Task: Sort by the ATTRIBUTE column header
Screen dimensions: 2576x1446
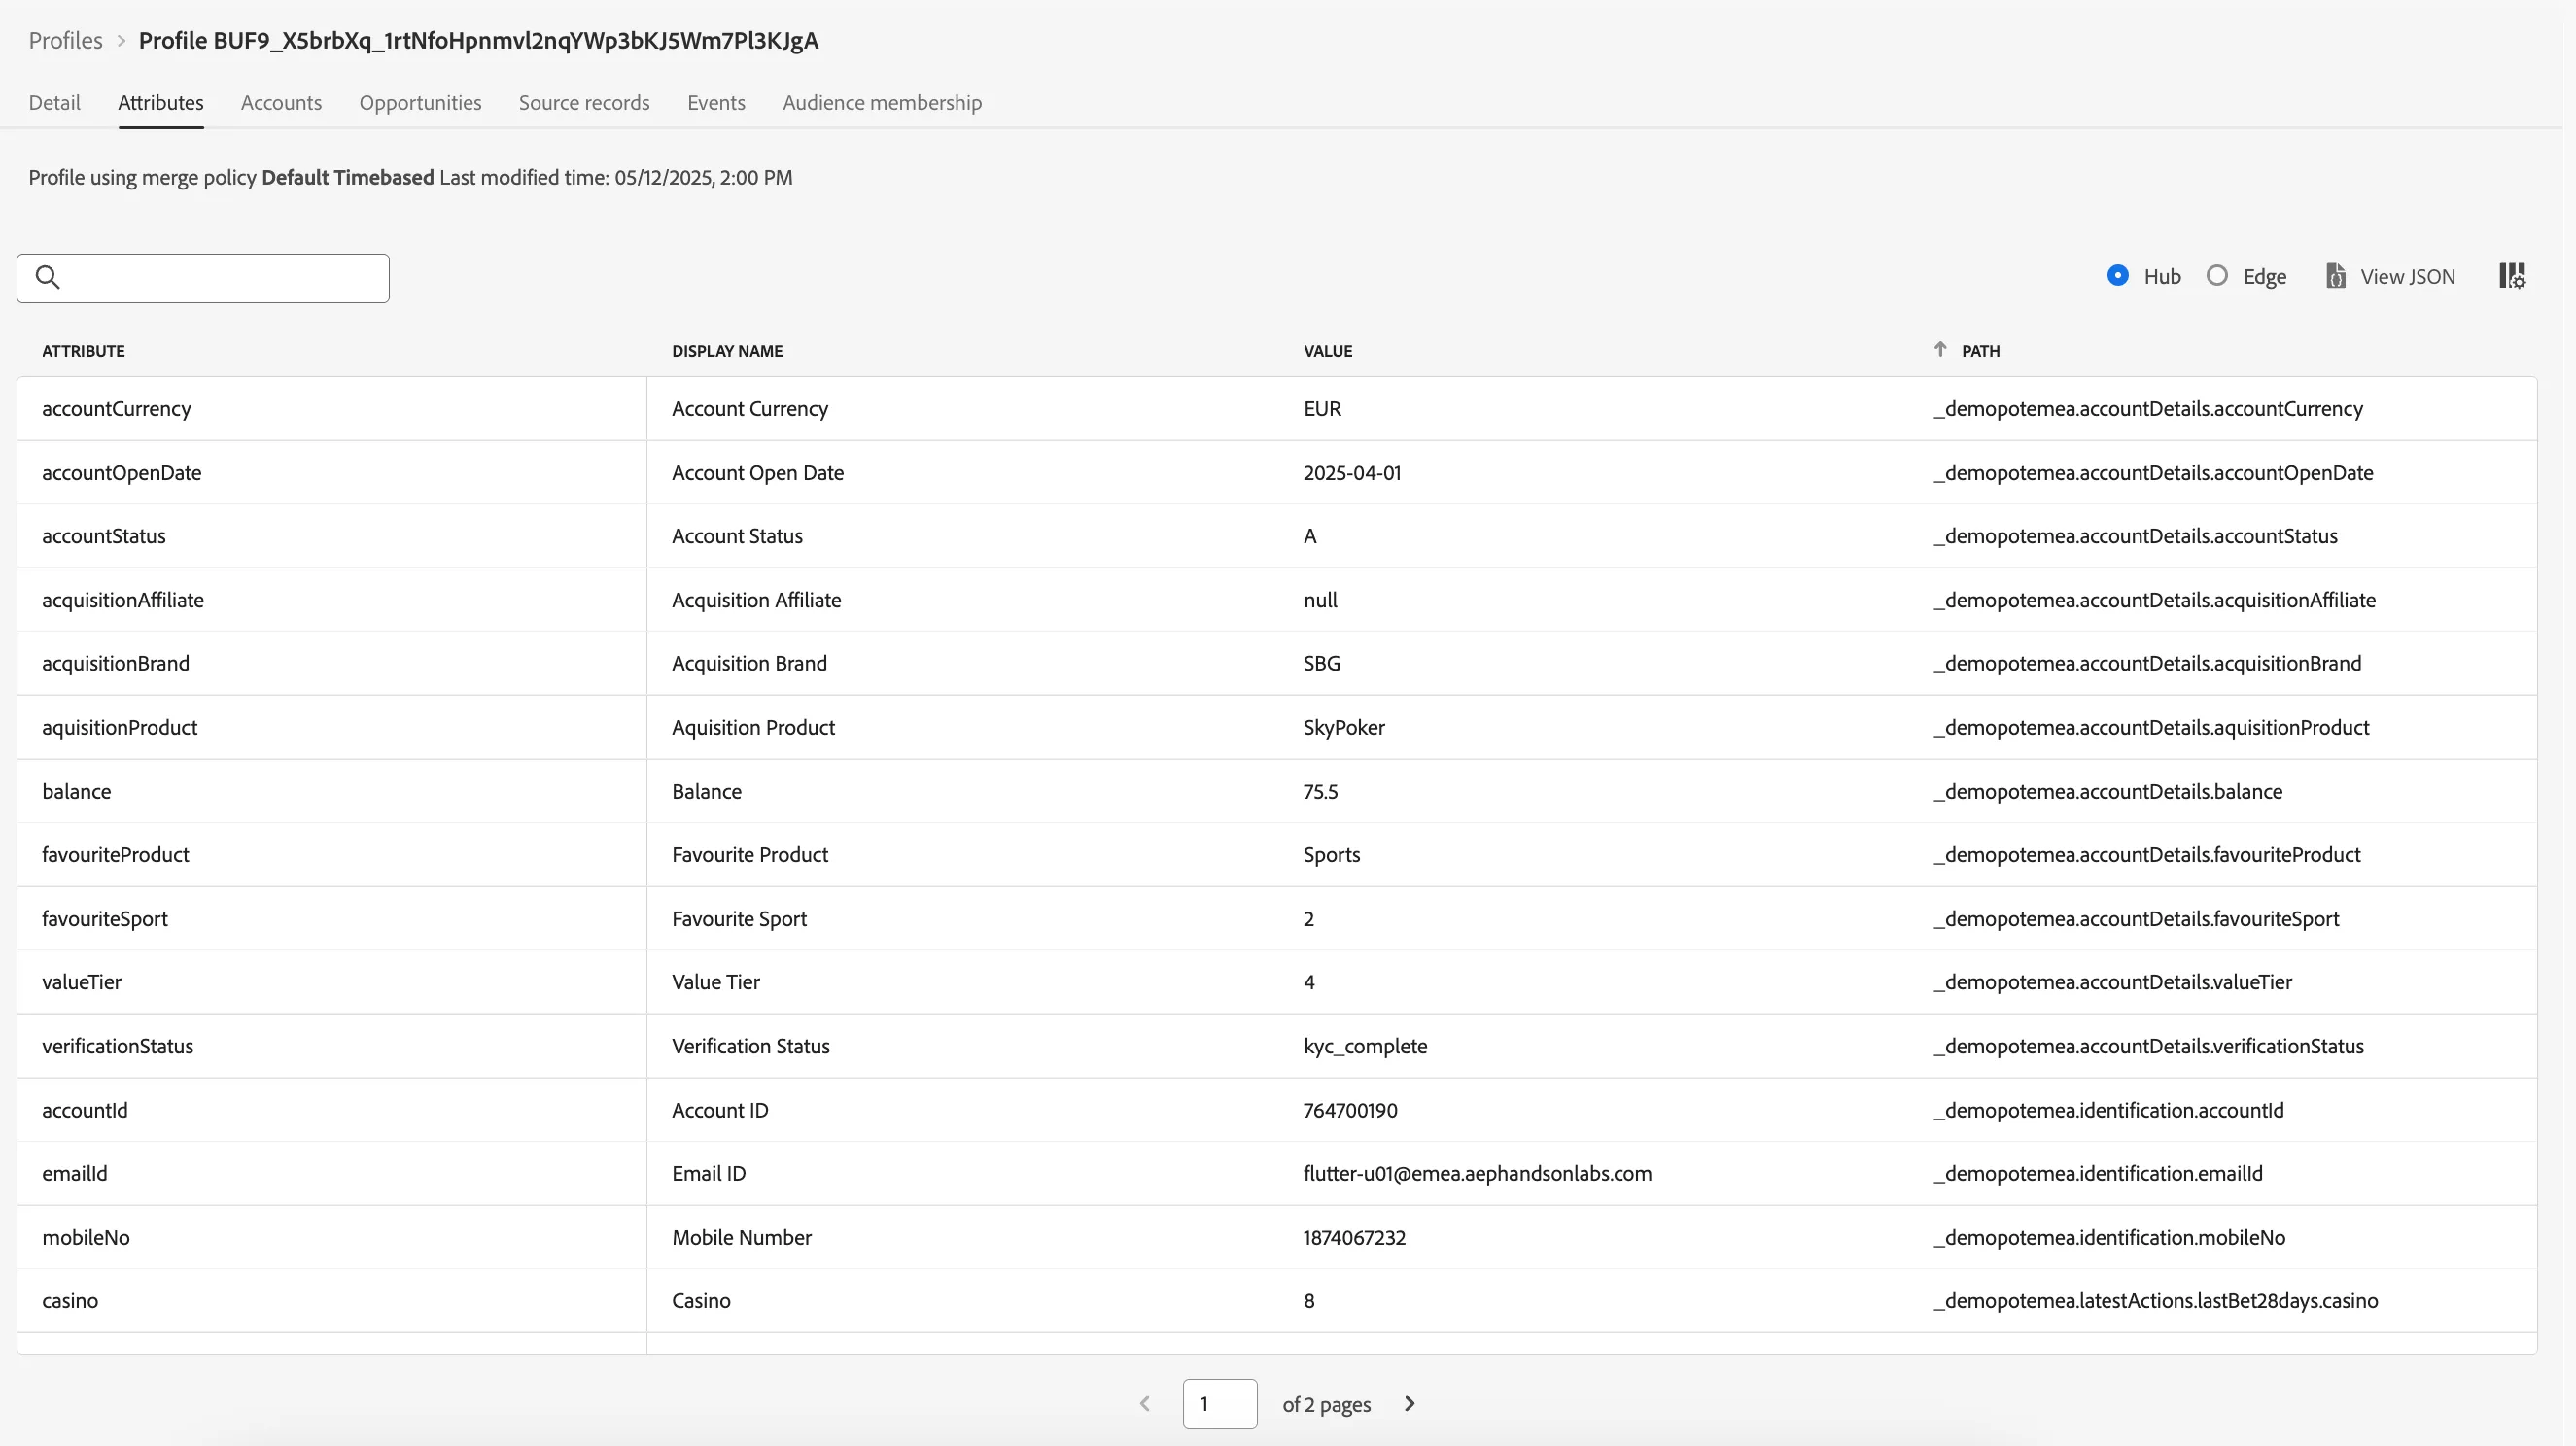Action: 83,350
